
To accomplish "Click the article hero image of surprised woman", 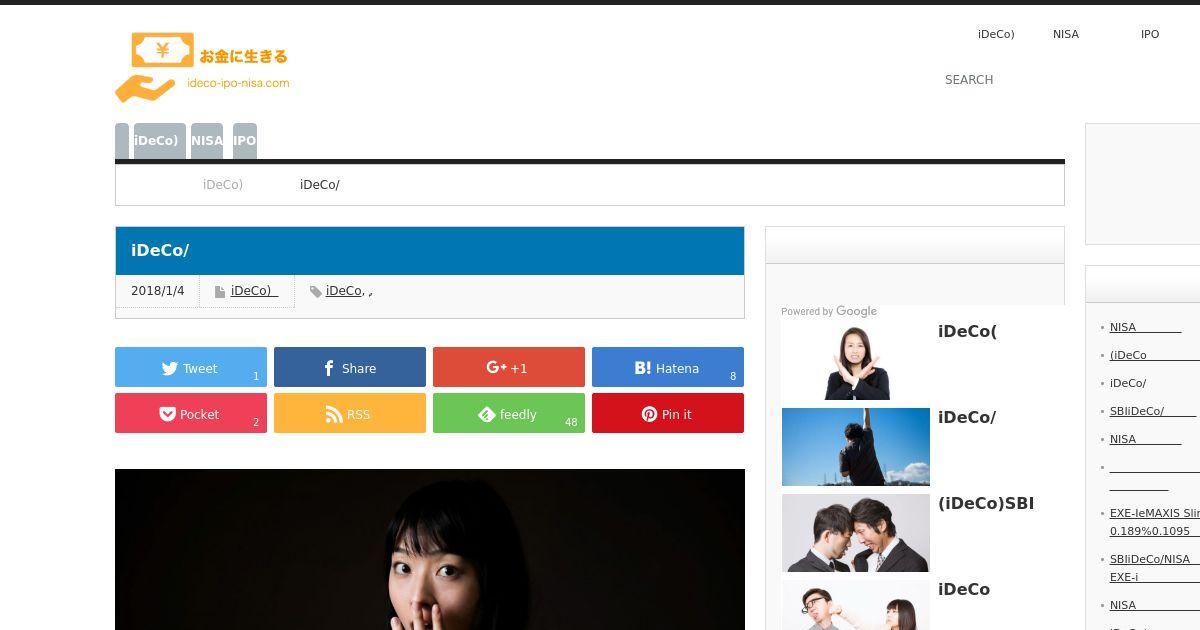I will (x=430, y=549).
